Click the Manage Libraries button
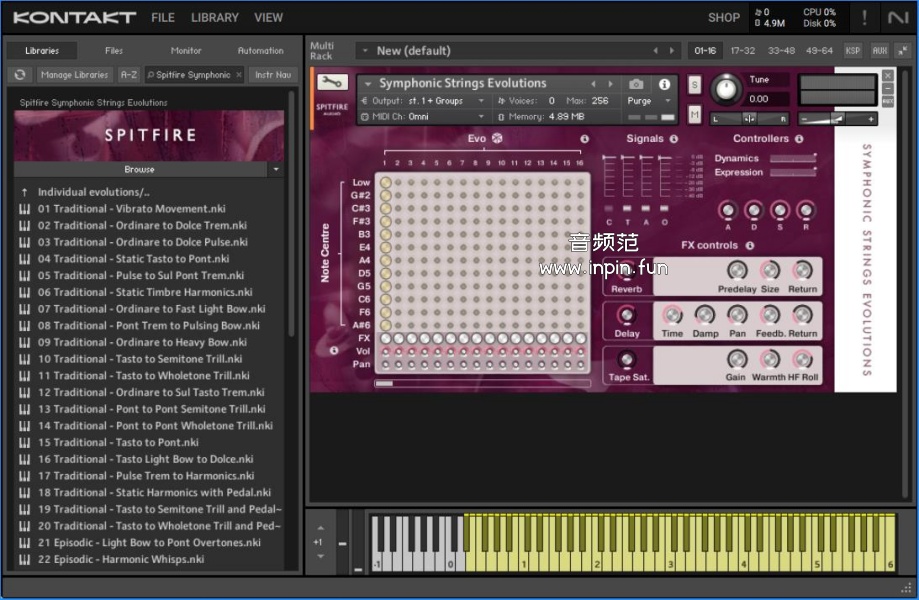Viewport: 919px width, 600px height. [75, 74]
